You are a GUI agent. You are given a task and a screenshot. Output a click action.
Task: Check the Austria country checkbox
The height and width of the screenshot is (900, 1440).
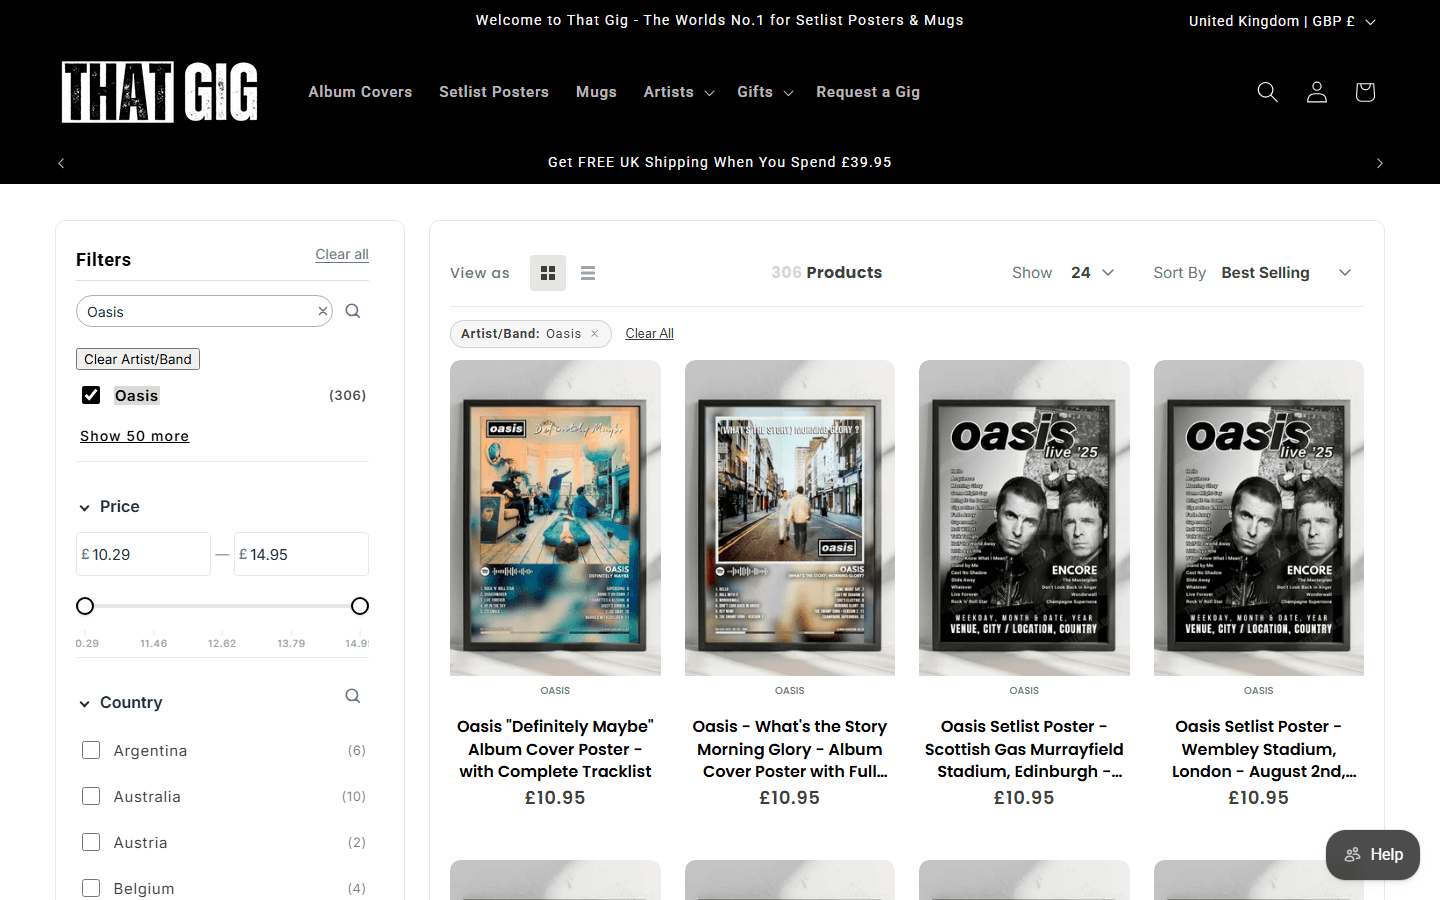click(x=91, y=842)
